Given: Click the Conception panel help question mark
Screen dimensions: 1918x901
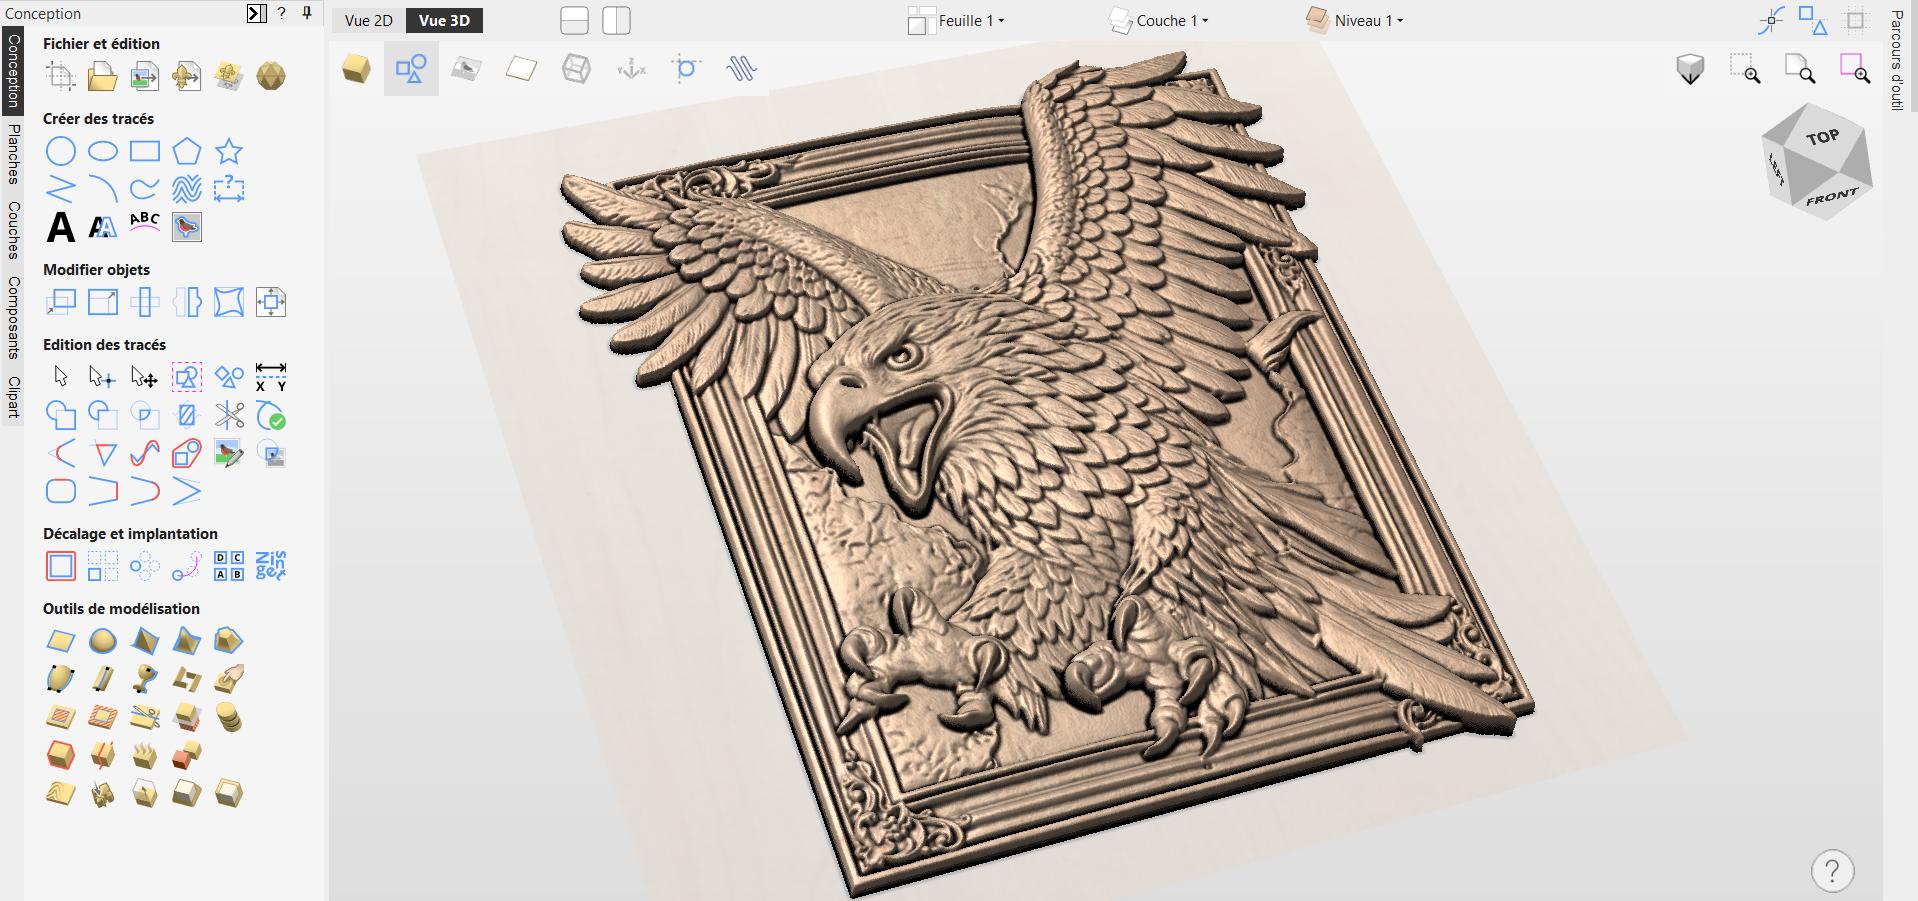Looking at the screenshot, I should point(282,13).
